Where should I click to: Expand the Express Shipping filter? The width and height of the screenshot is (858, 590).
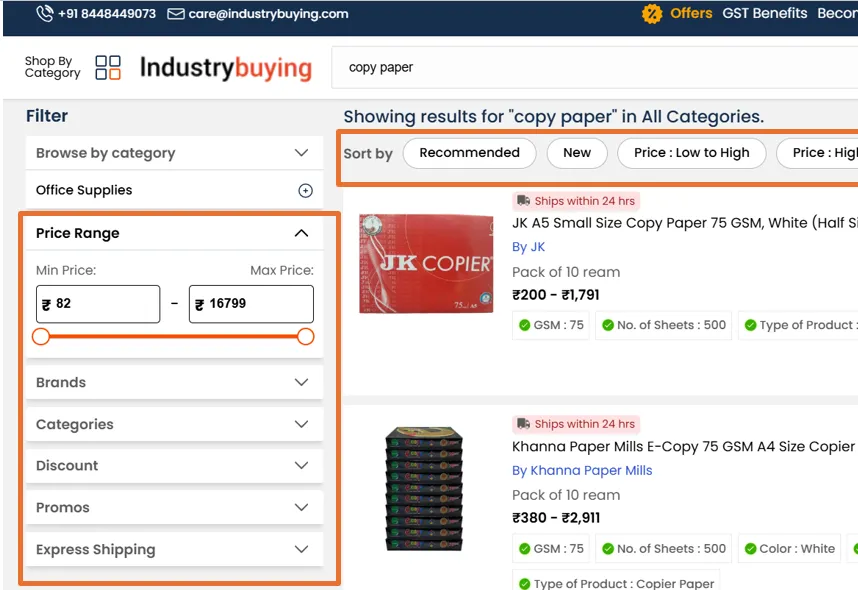point(173,550)
